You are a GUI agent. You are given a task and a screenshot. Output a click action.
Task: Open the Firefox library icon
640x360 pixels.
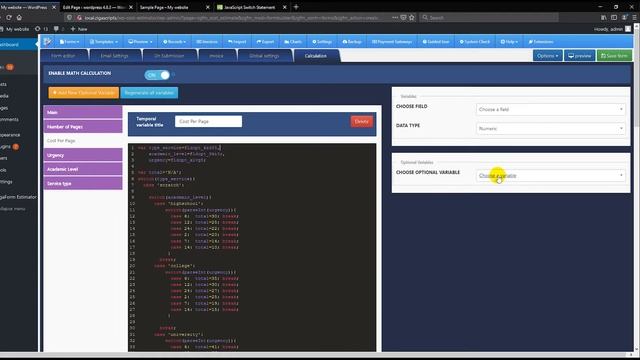click(603, 18)
